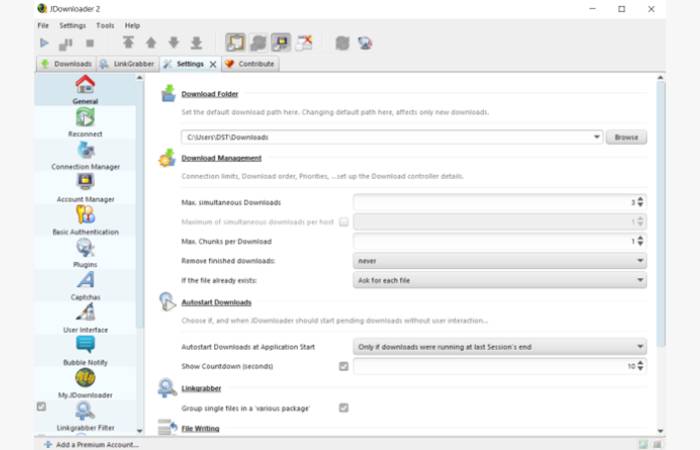Open the Connection Manager settings
This screenshot has height=450, width=700.
pos(85,155)
